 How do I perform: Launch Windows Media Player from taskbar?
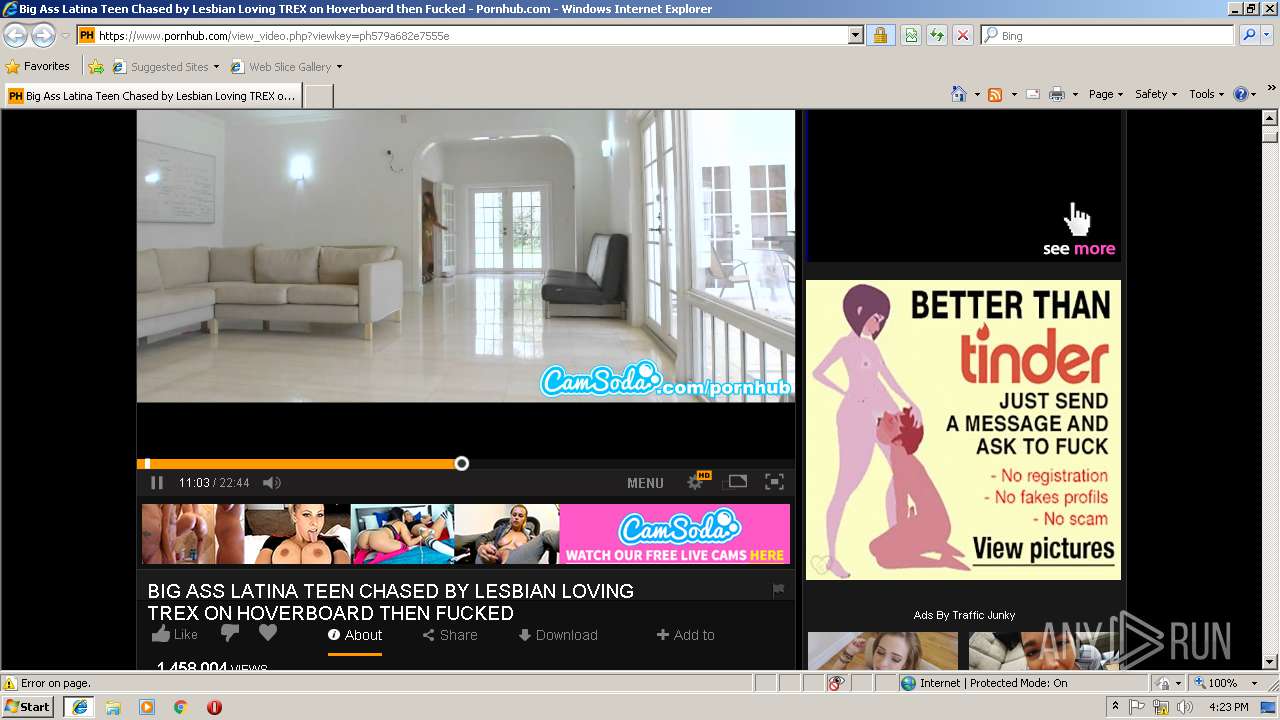[x=147, y=707]
